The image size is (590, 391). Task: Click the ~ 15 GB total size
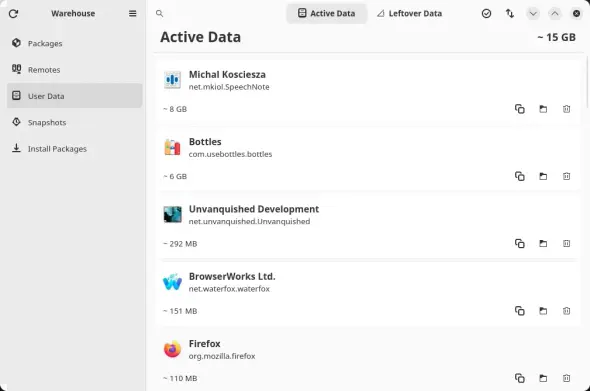(557, 37)
